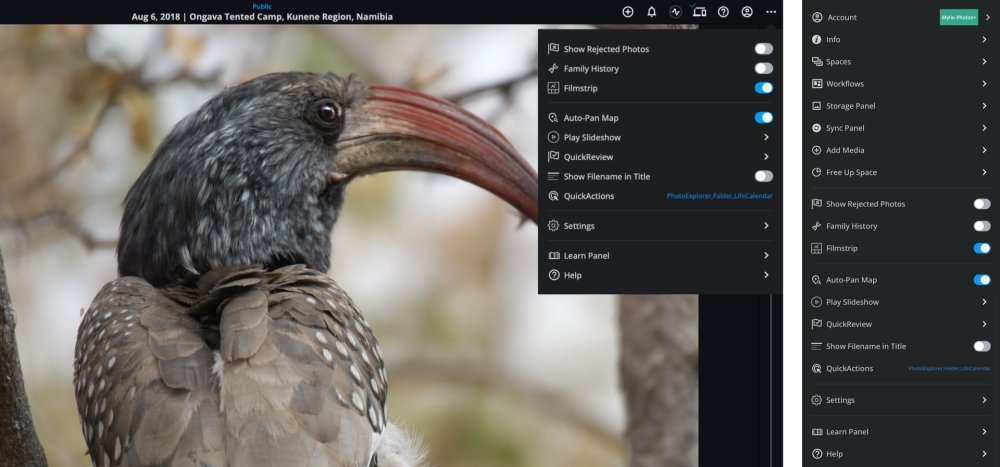
Task: Click the Family History icon in popup menu
Action: [x=553, y=68]
